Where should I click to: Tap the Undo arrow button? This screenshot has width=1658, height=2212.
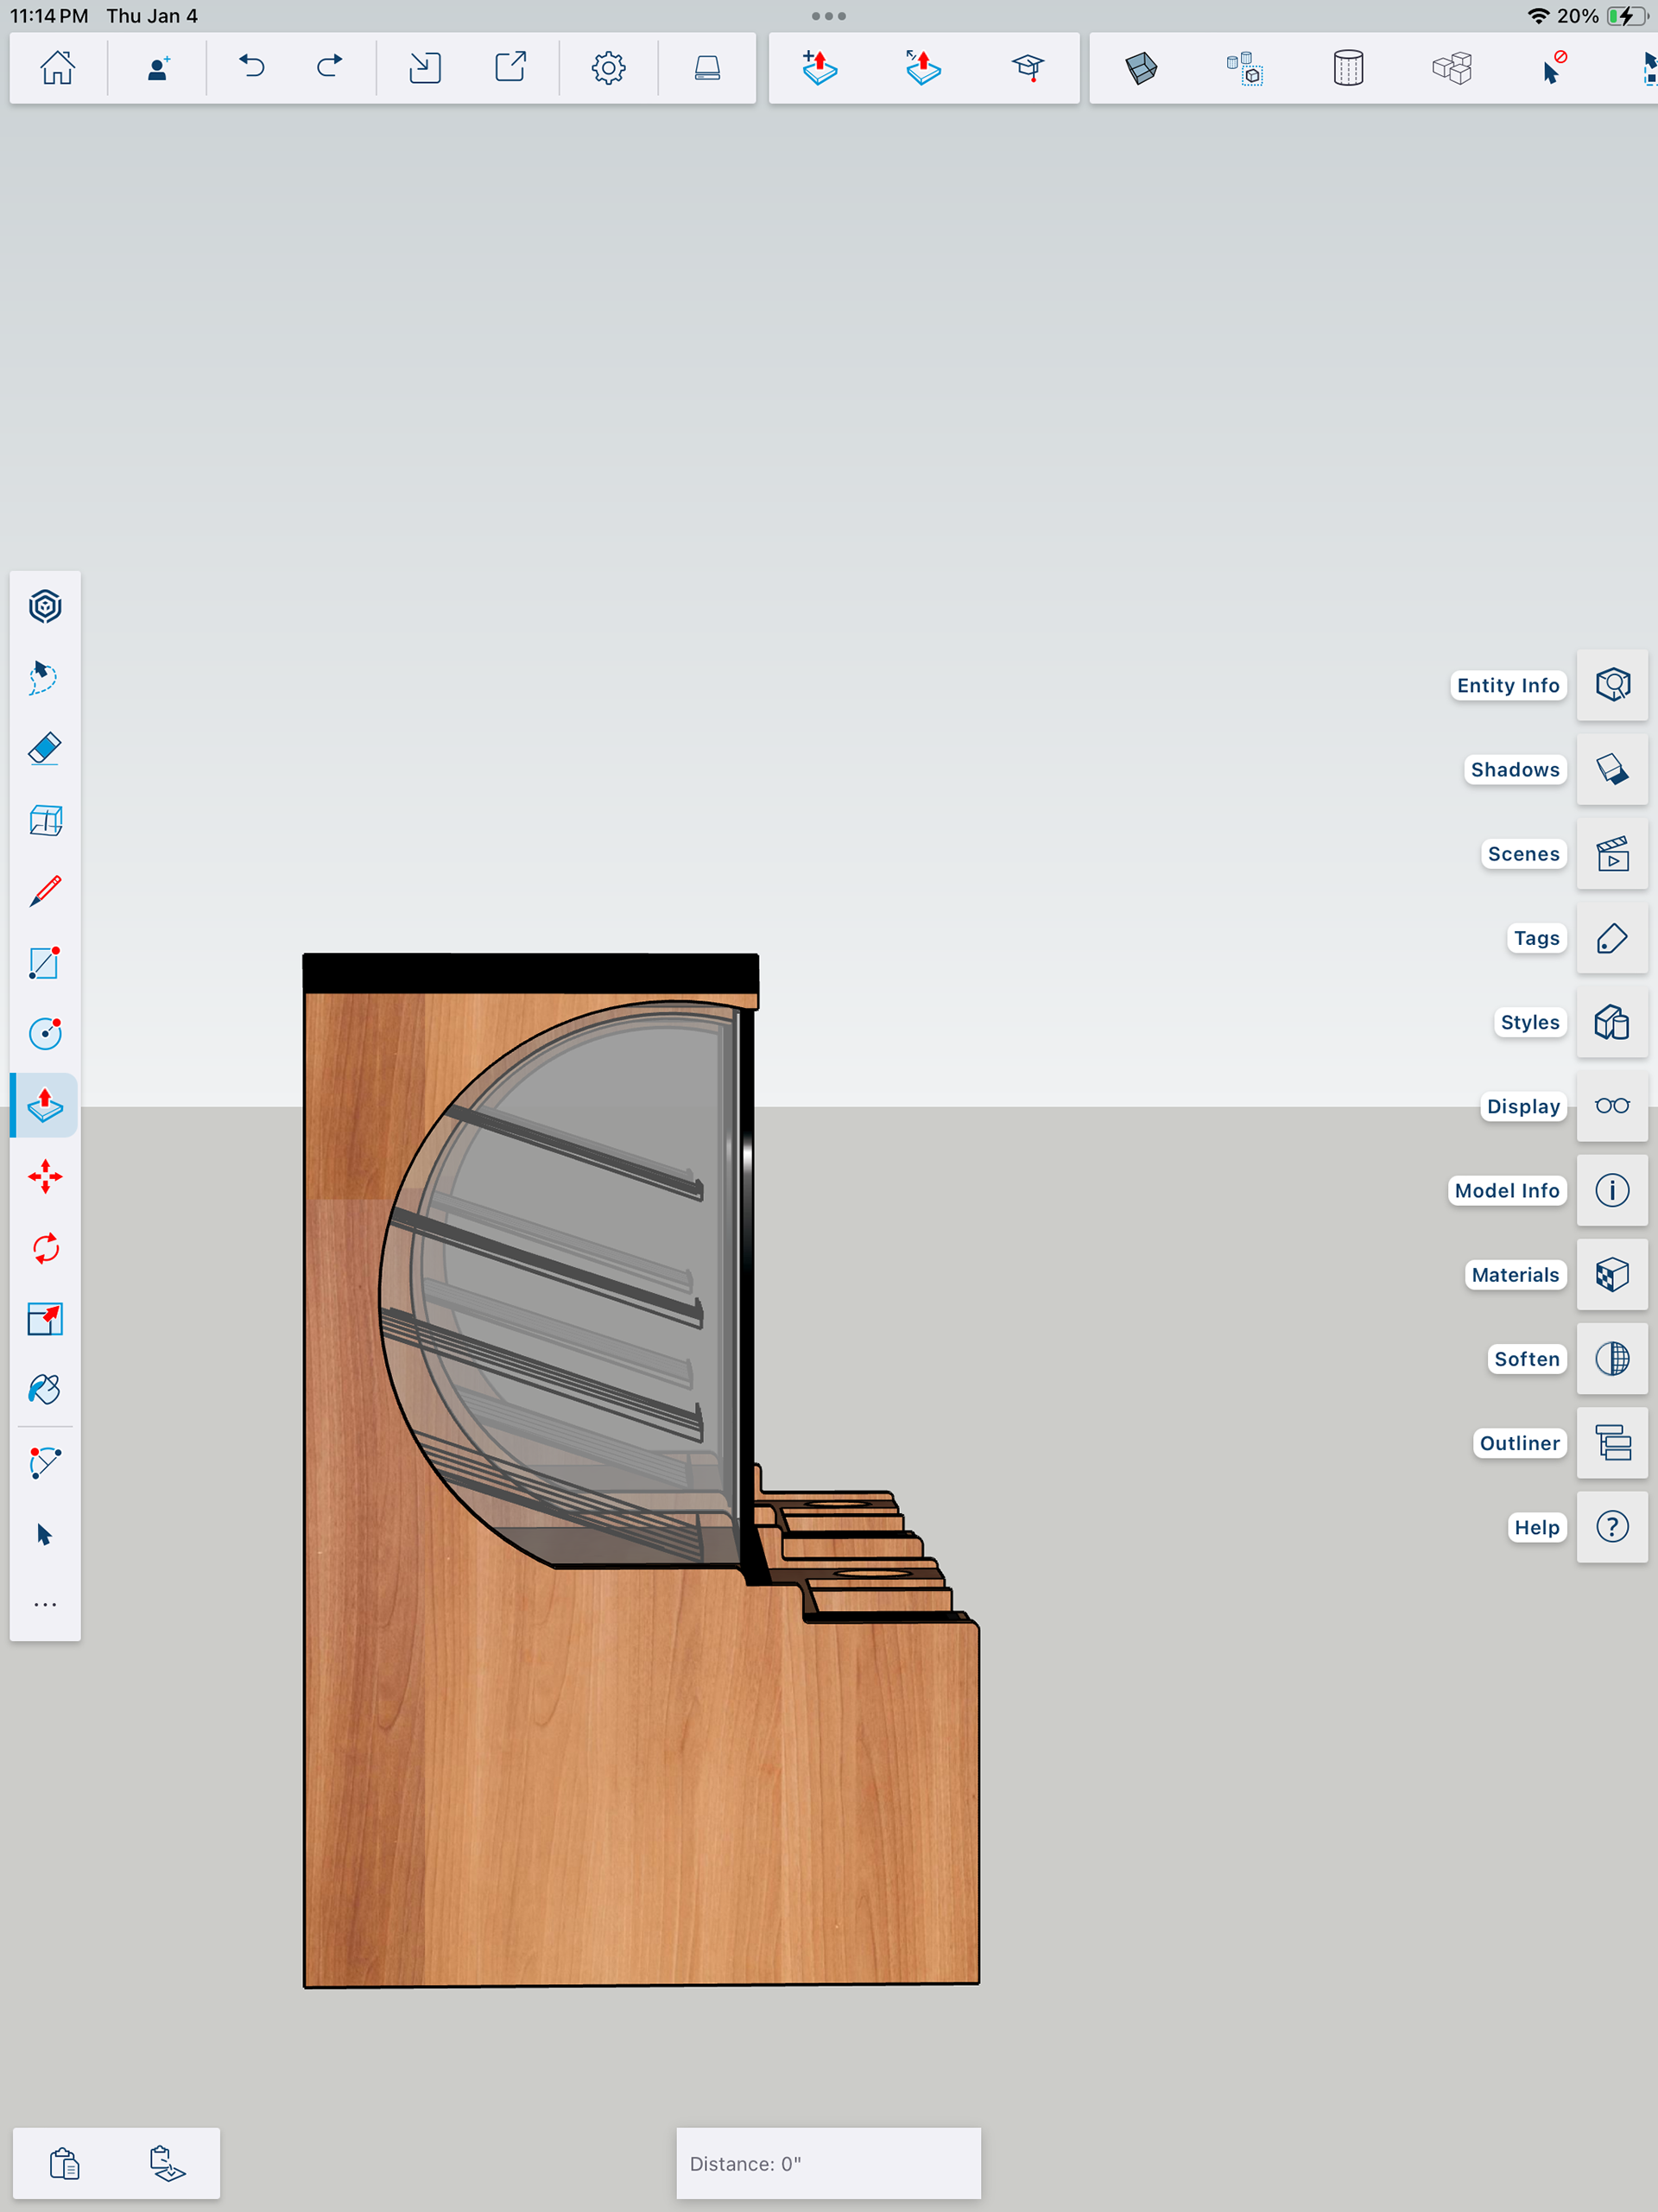[252, 68]
